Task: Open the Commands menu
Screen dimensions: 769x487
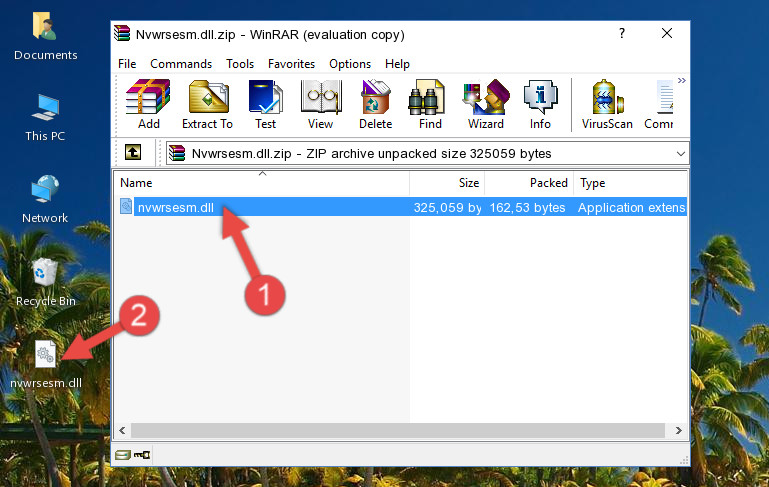Action: pos(181,64)
